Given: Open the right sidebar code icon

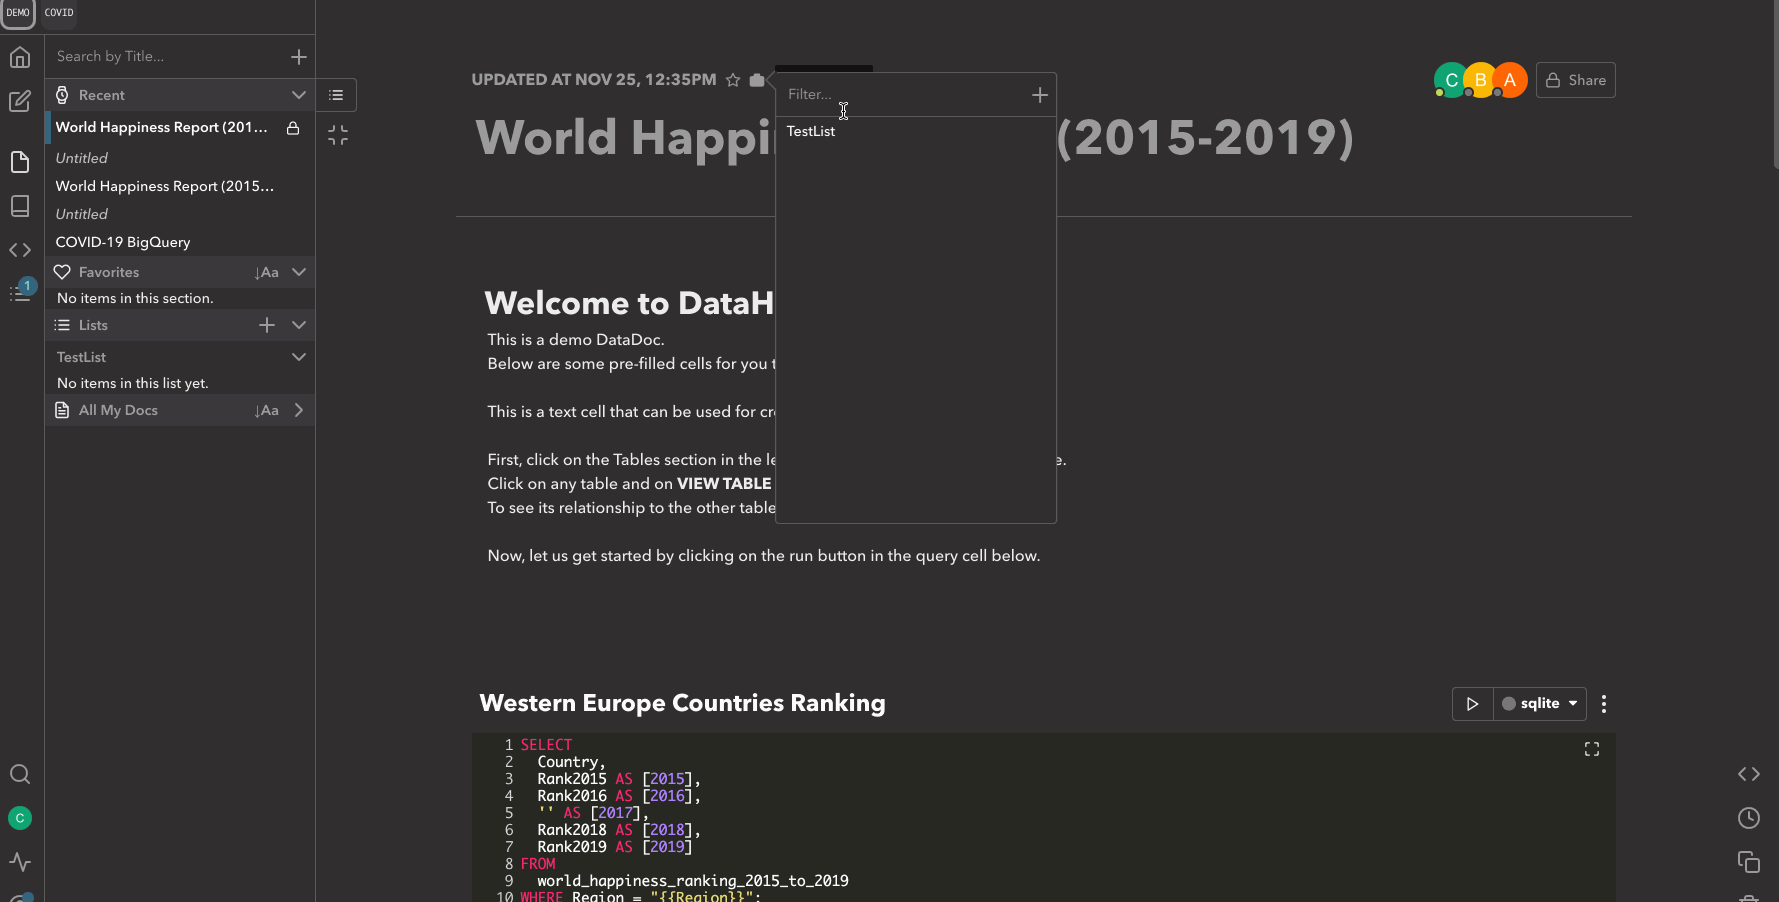Looking at the screenshot, I should (x=1749, y=774).
